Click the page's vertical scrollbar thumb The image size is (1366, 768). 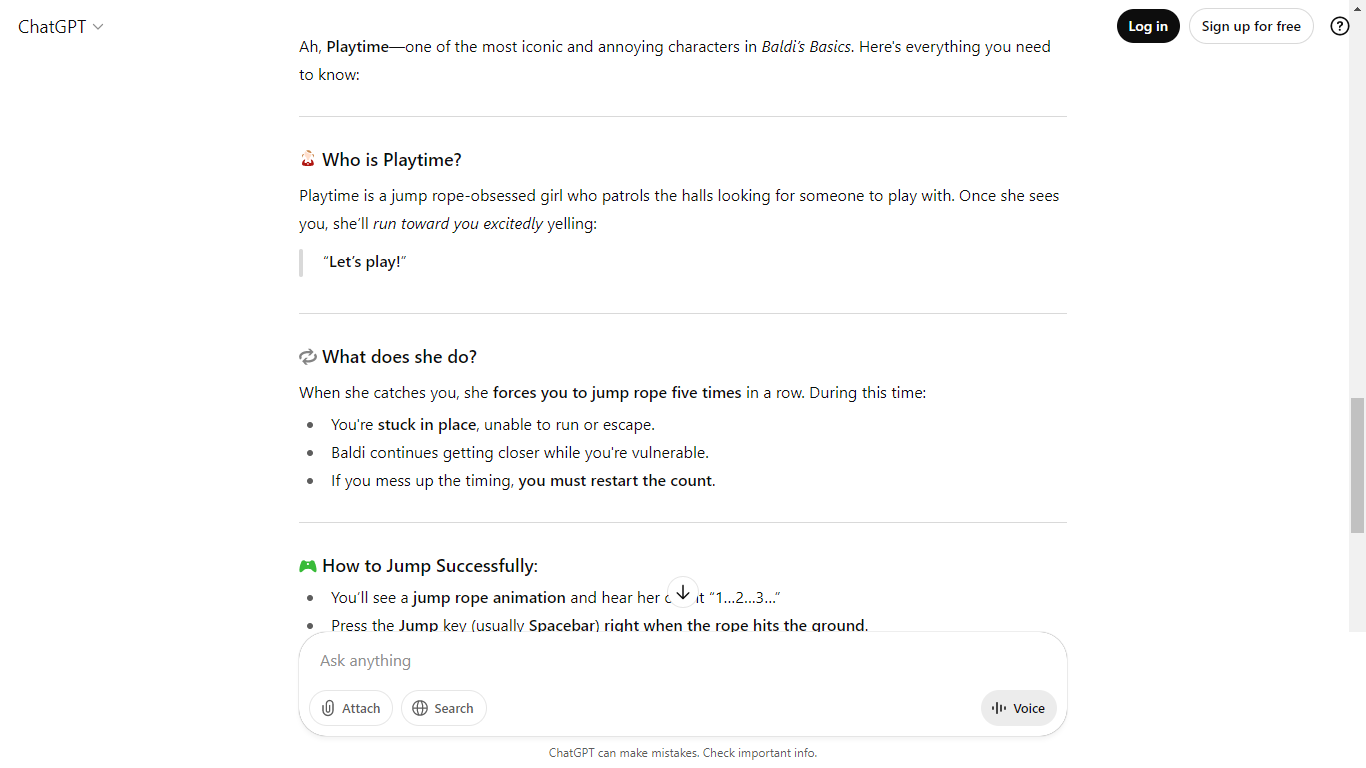point(1357,465)
